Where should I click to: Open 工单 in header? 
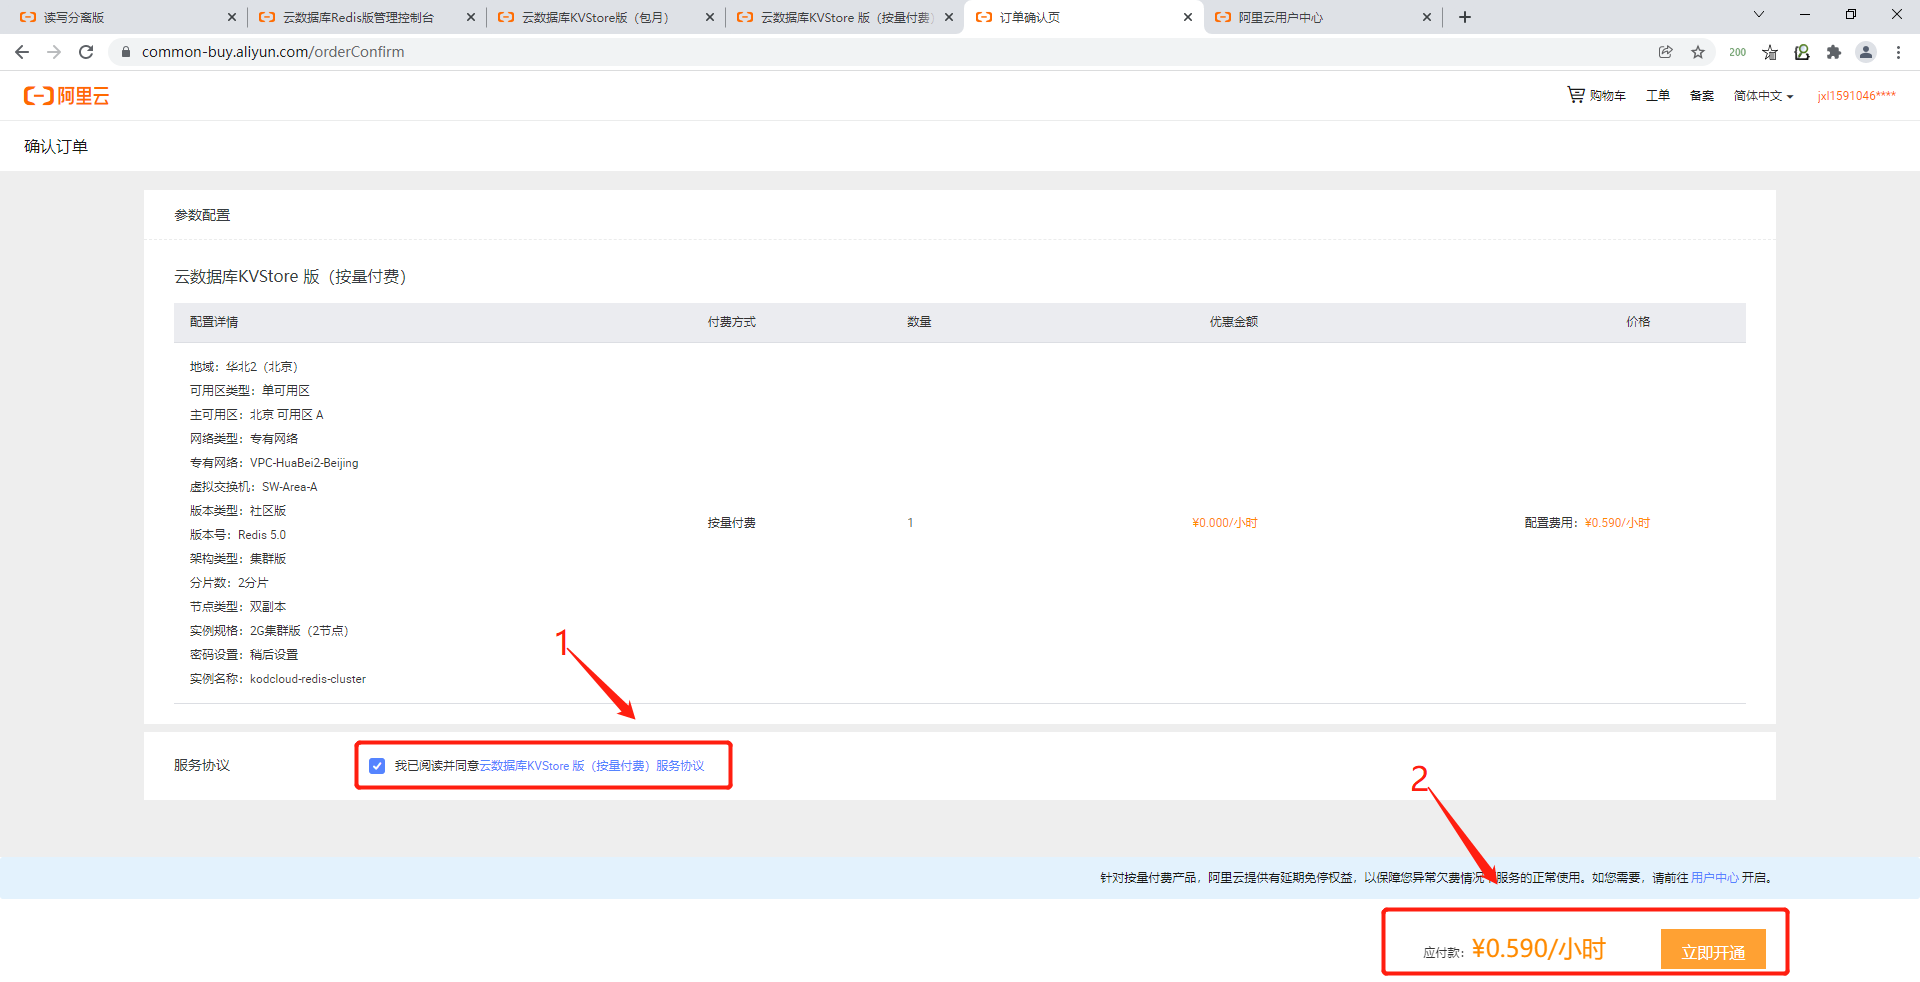(x=1658, y=95)
